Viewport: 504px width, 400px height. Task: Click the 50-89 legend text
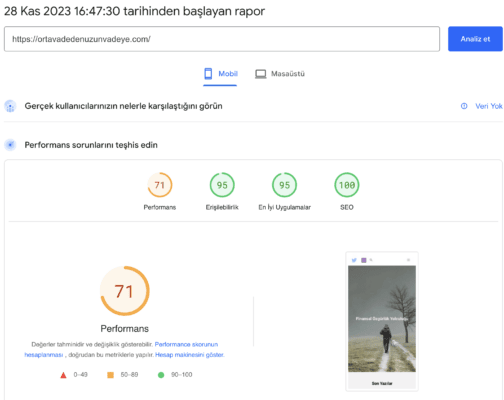tap(129, 375)
